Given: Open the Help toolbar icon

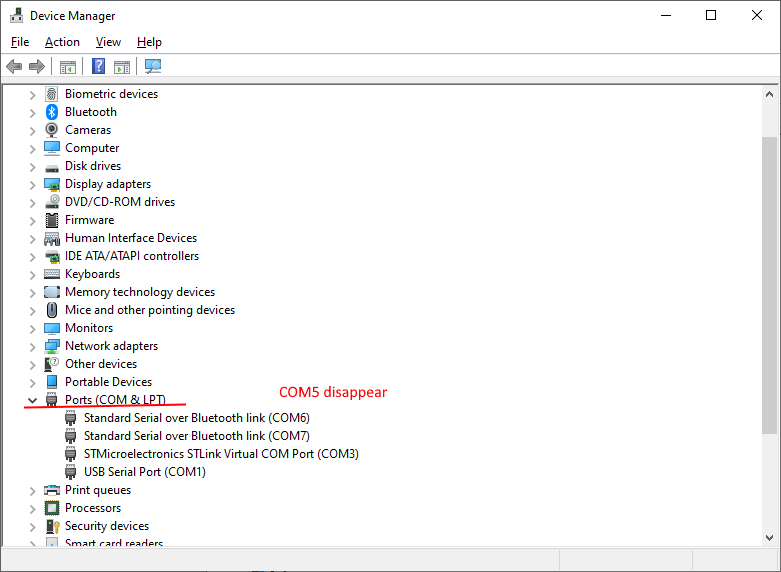Looking at the screenshot, I should (99, 67).
